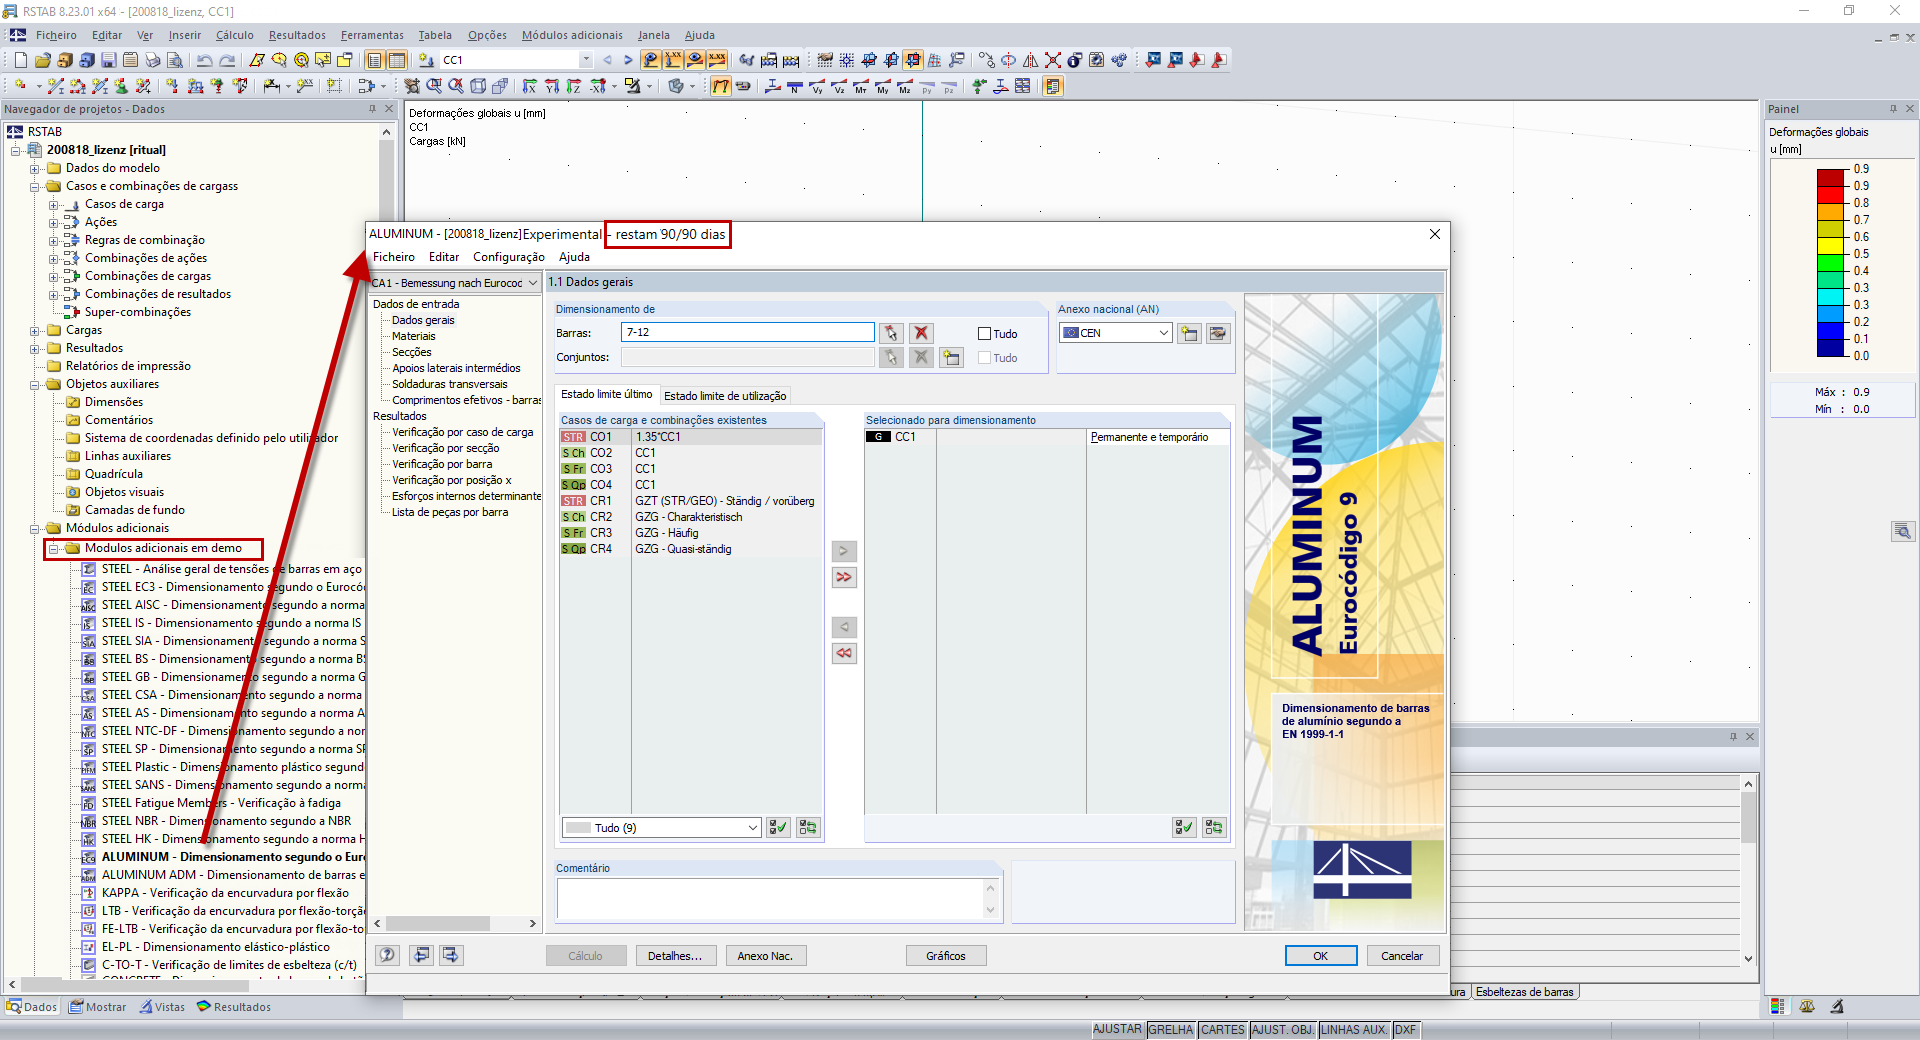Viewport: 1920px width, 1040px height.
Task: Click the help question mark icon in ALUMINUM dialog
Action: coord(387,955)
